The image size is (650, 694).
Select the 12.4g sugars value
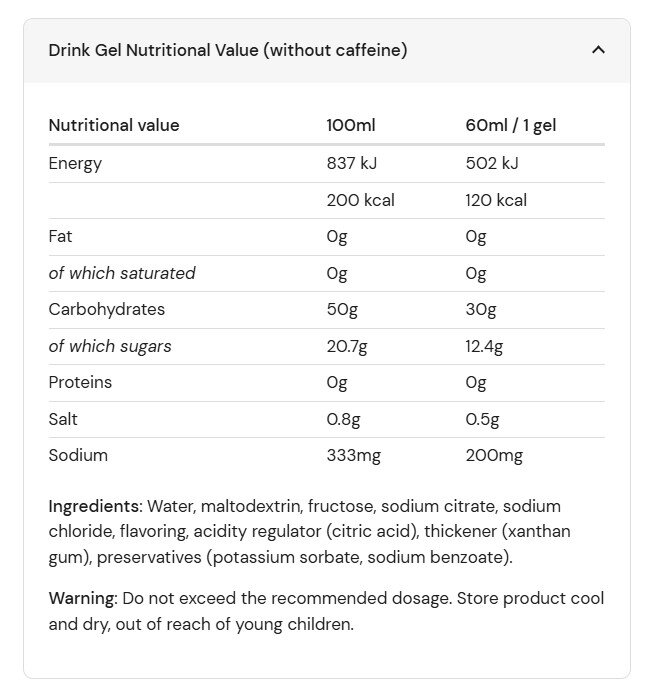tap(484, 346)
